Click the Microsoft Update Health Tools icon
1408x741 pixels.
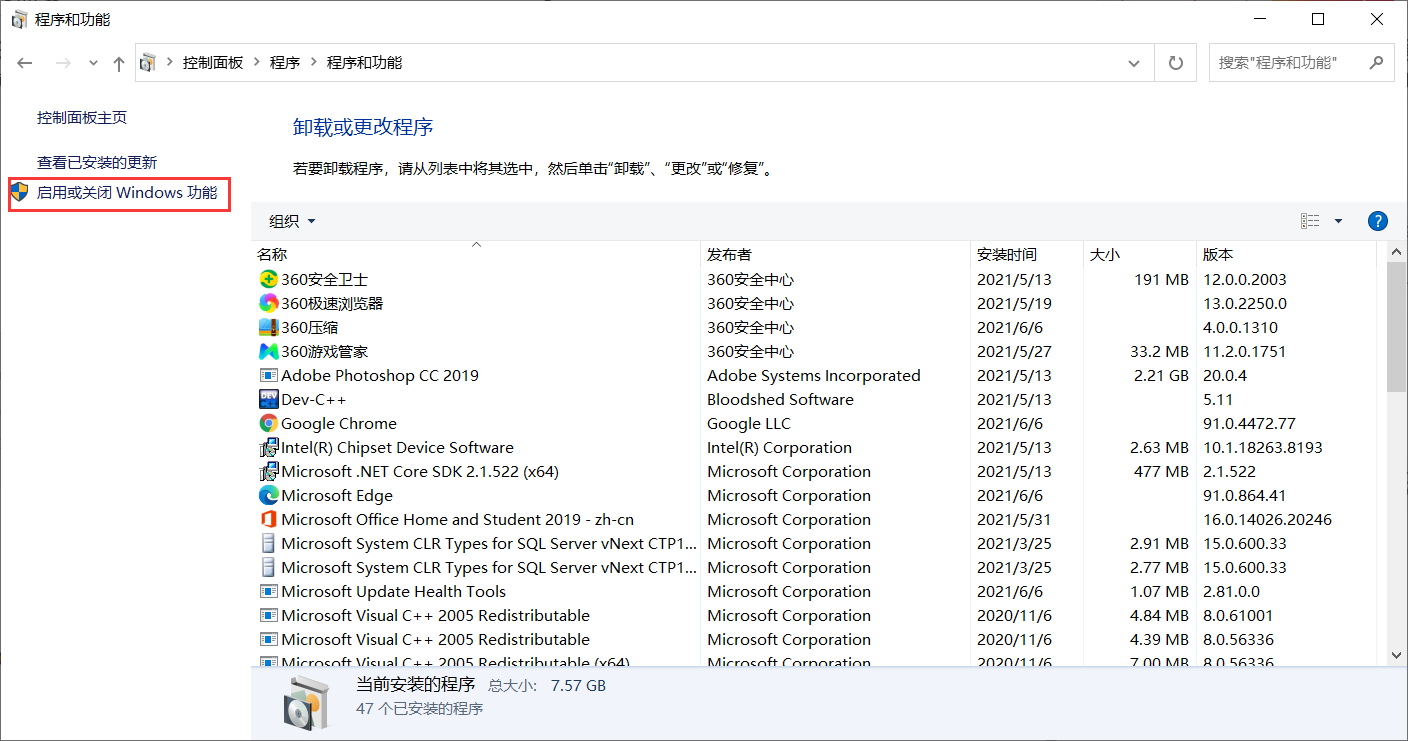[x=268, y=591]
